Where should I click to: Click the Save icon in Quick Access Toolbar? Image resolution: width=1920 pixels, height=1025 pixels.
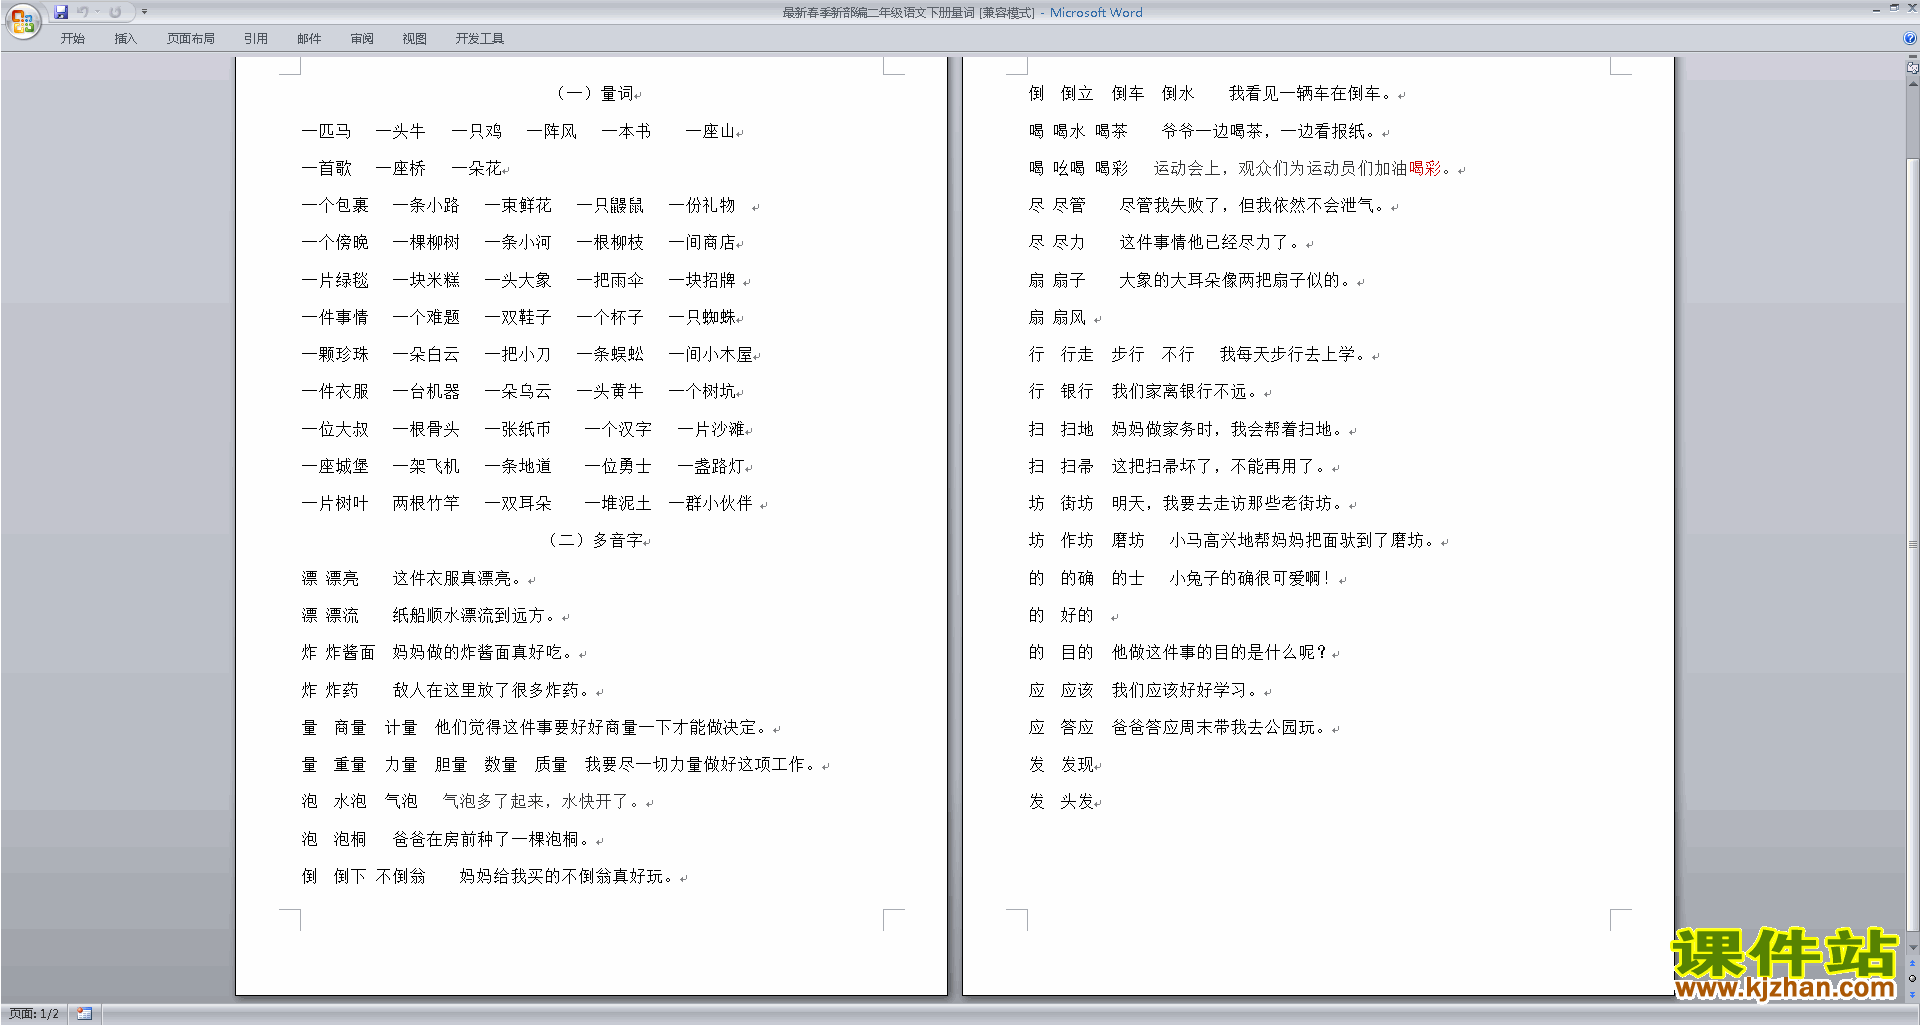61,12
